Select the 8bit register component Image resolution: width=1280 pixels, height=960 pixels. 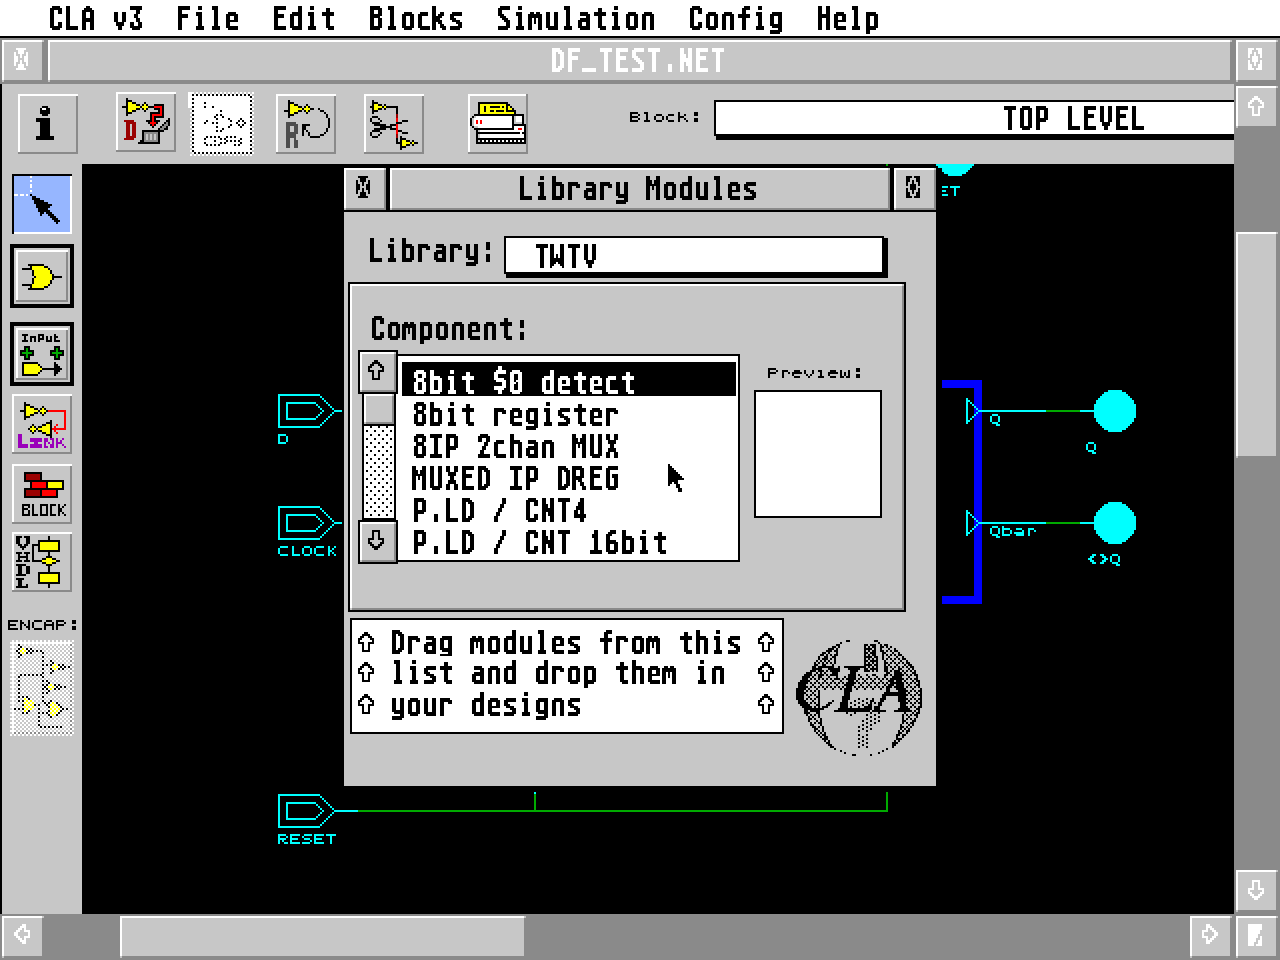click(x=513, y=414)
